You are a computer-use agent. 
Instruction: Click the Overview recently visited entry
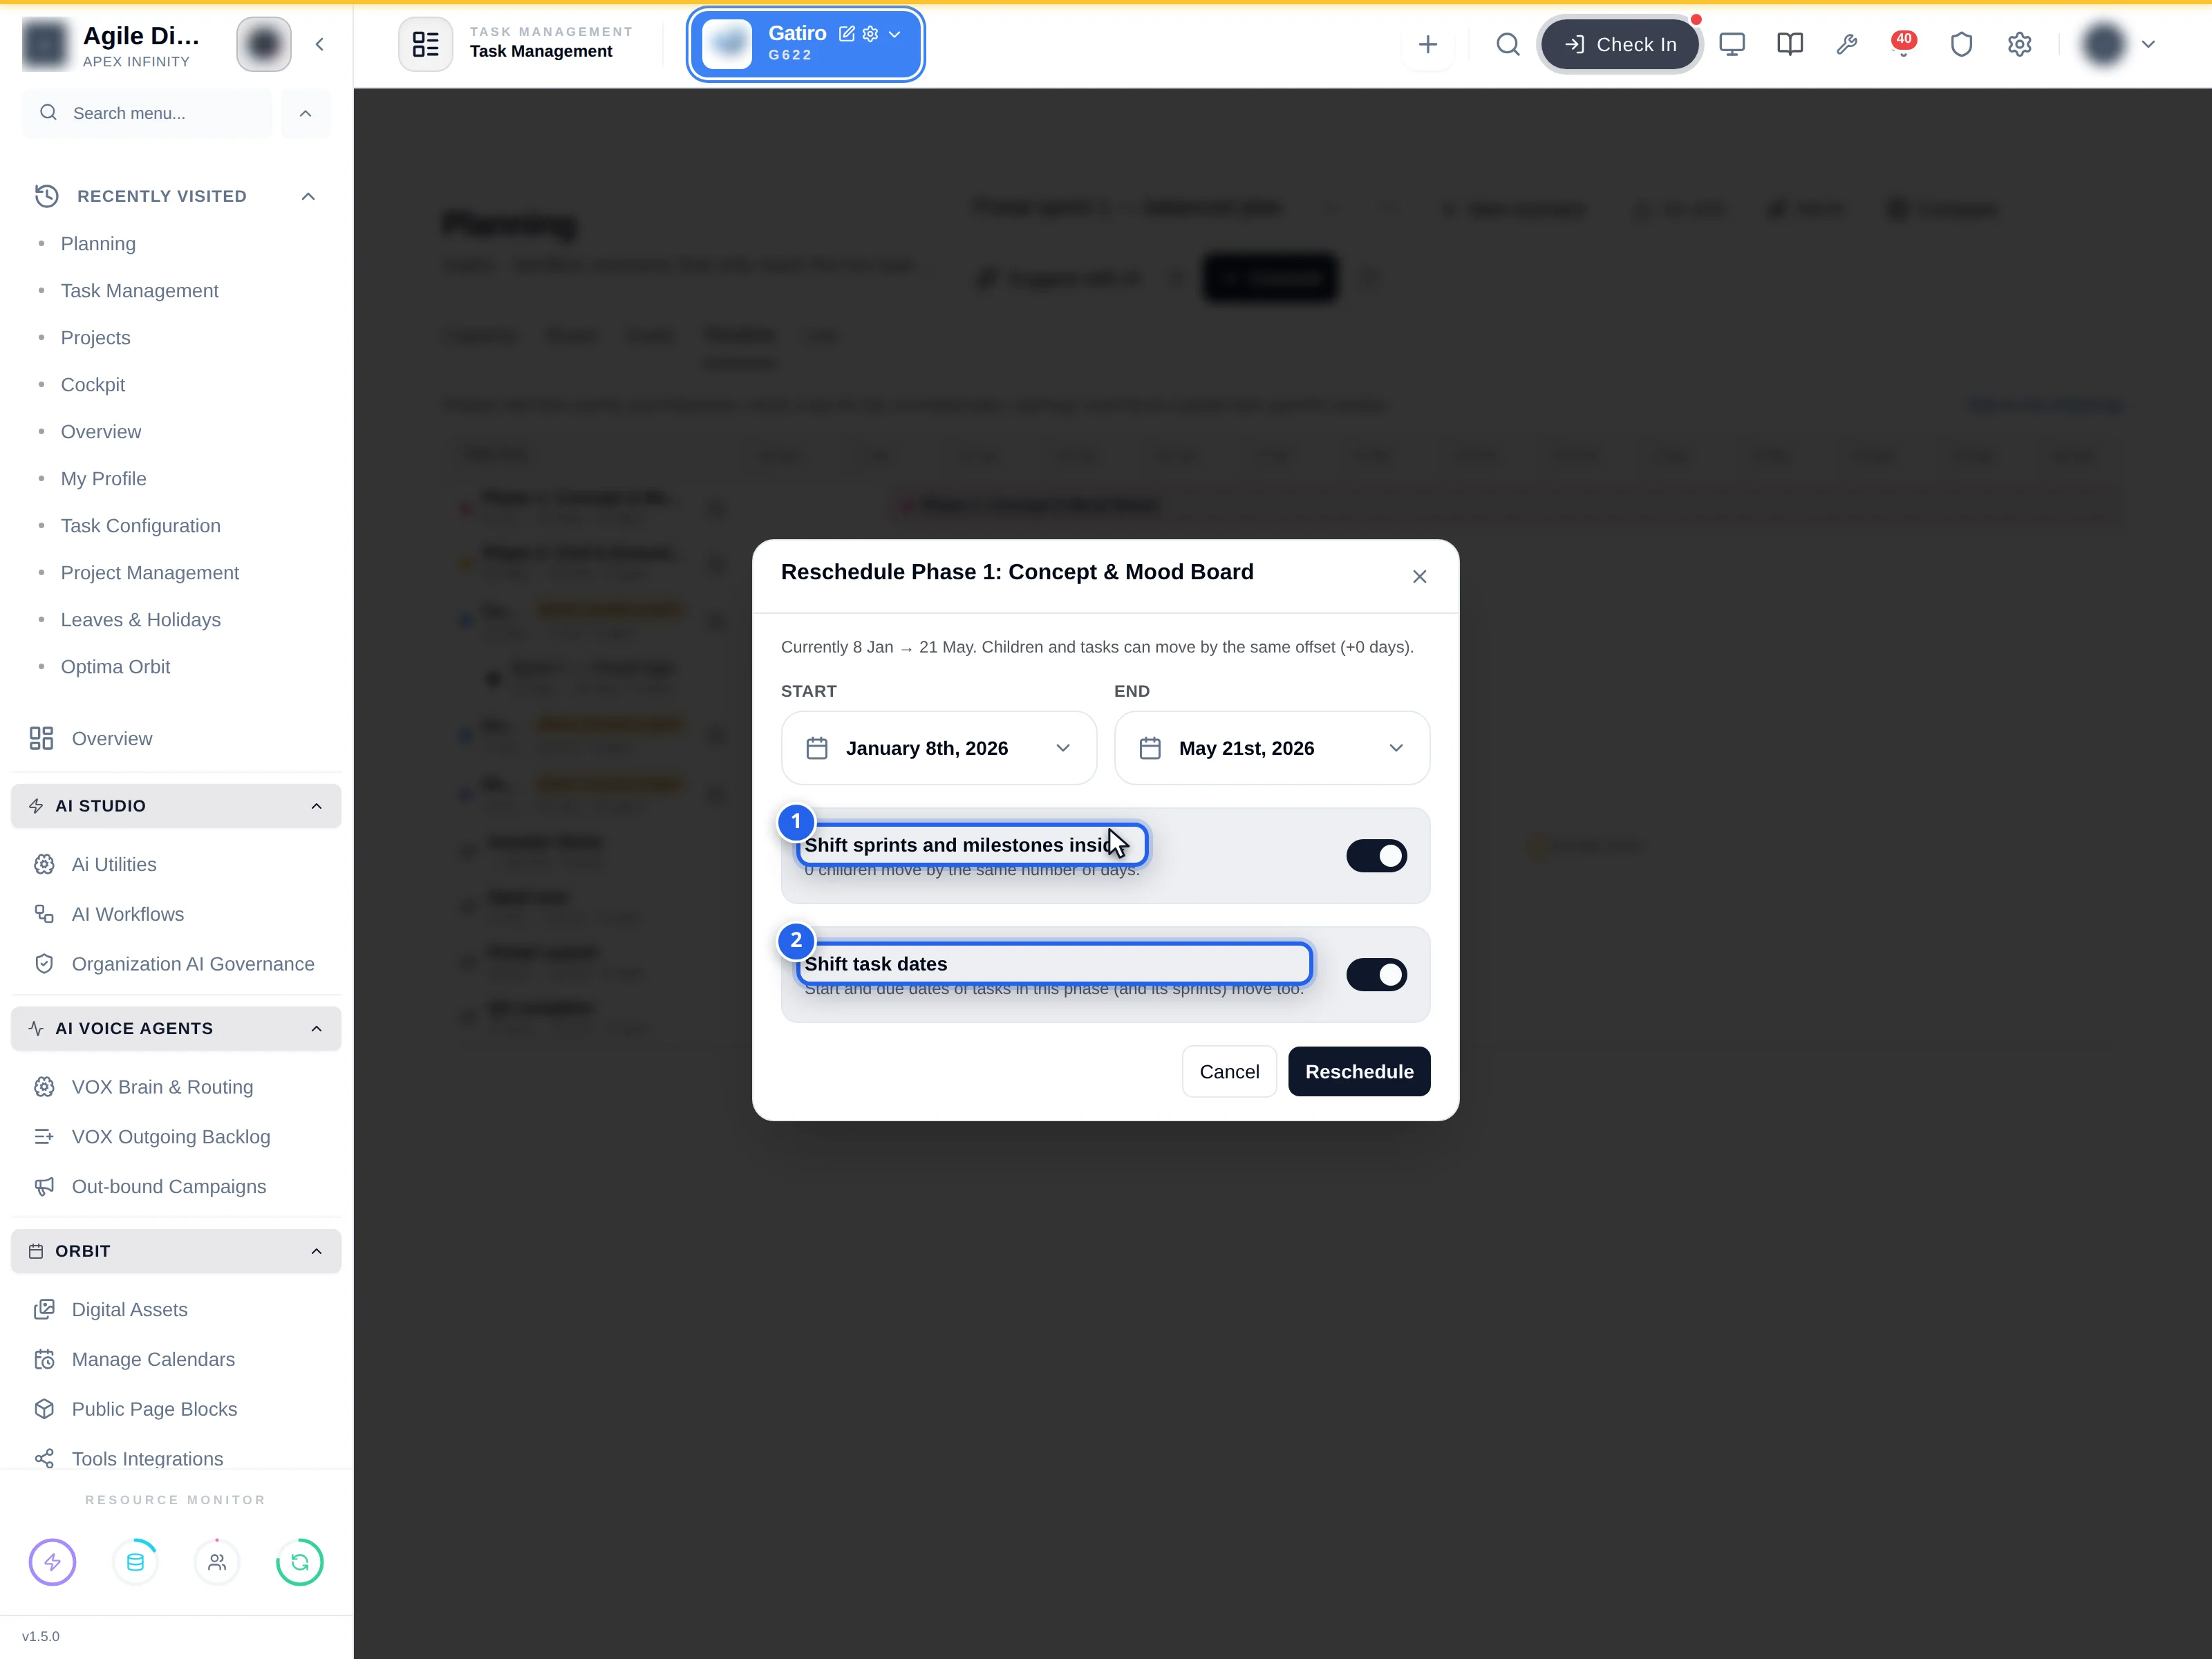point(100,432)
